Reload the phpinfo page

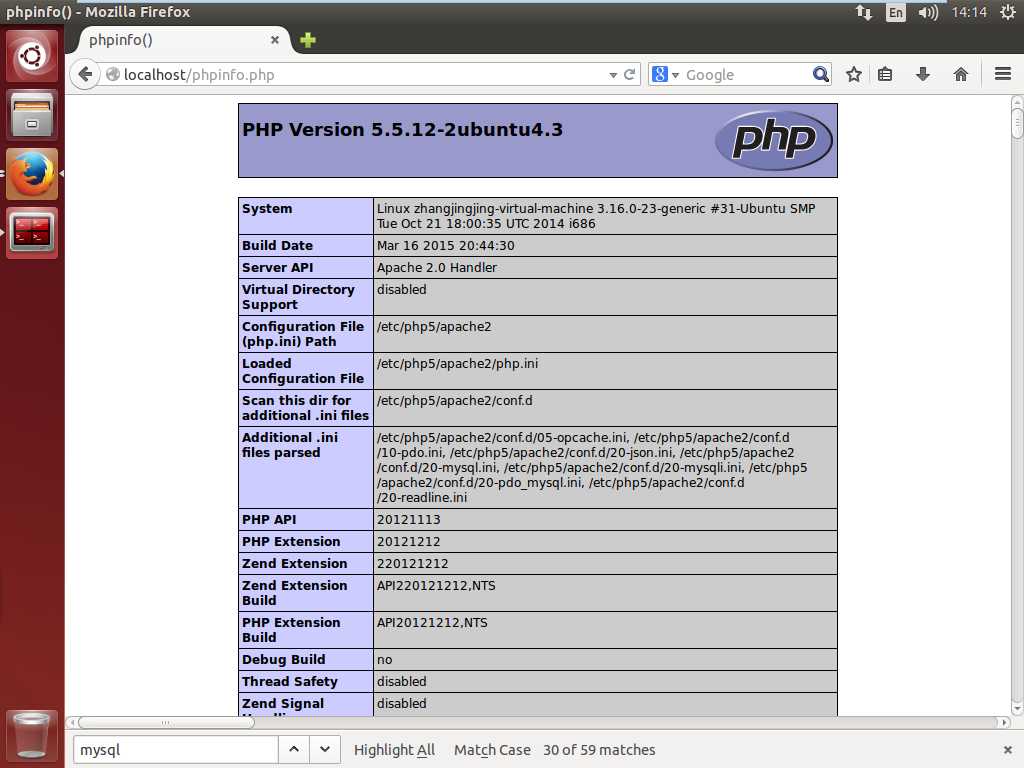click(x=630, y=74)
